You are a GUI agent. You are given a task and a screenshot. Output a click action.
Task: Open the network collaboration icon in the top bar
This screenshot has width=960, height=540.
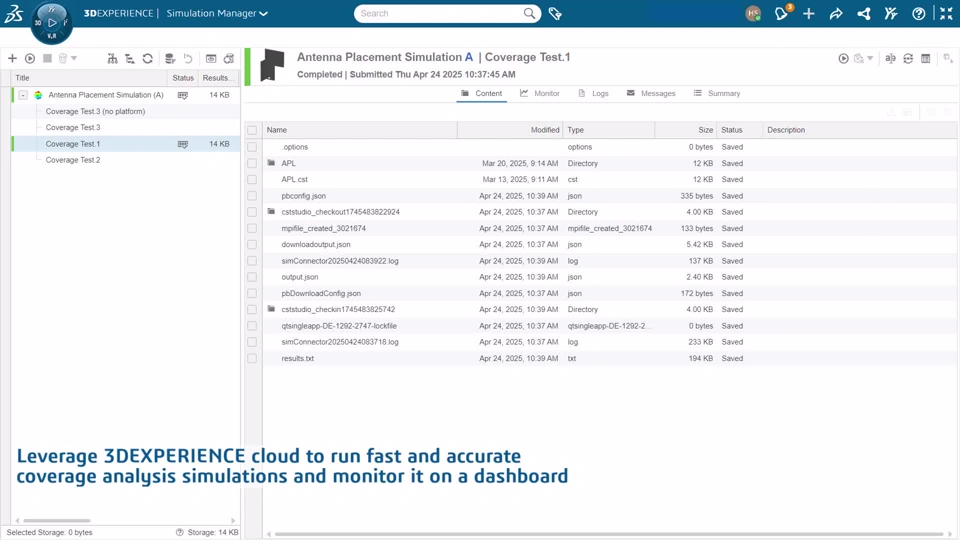[863, 13]
